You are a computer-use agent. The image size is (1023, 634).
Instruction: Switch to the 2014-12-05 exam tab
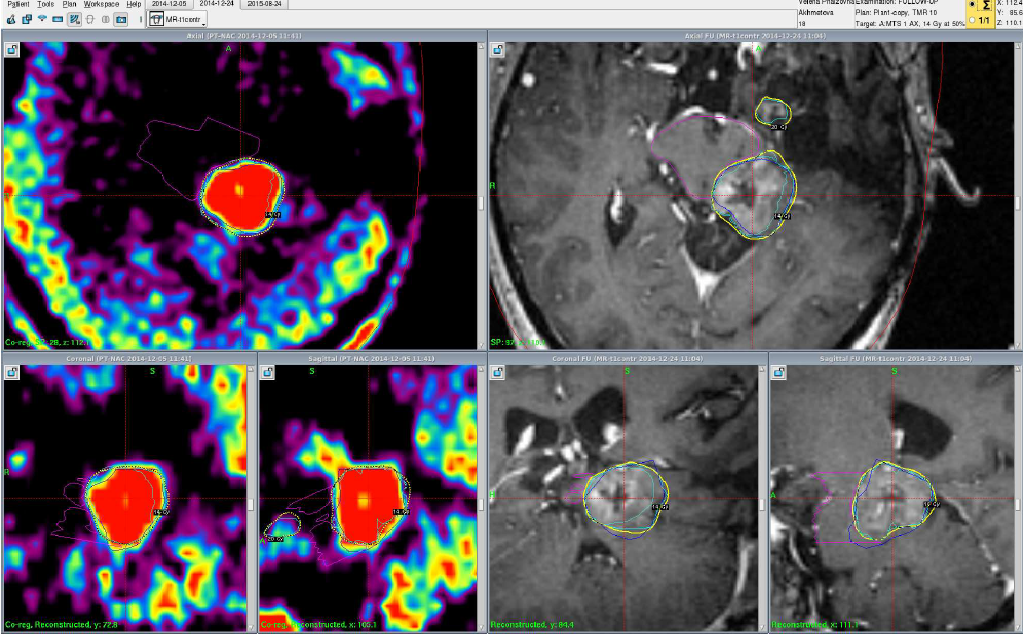click(x=169, y=4)
